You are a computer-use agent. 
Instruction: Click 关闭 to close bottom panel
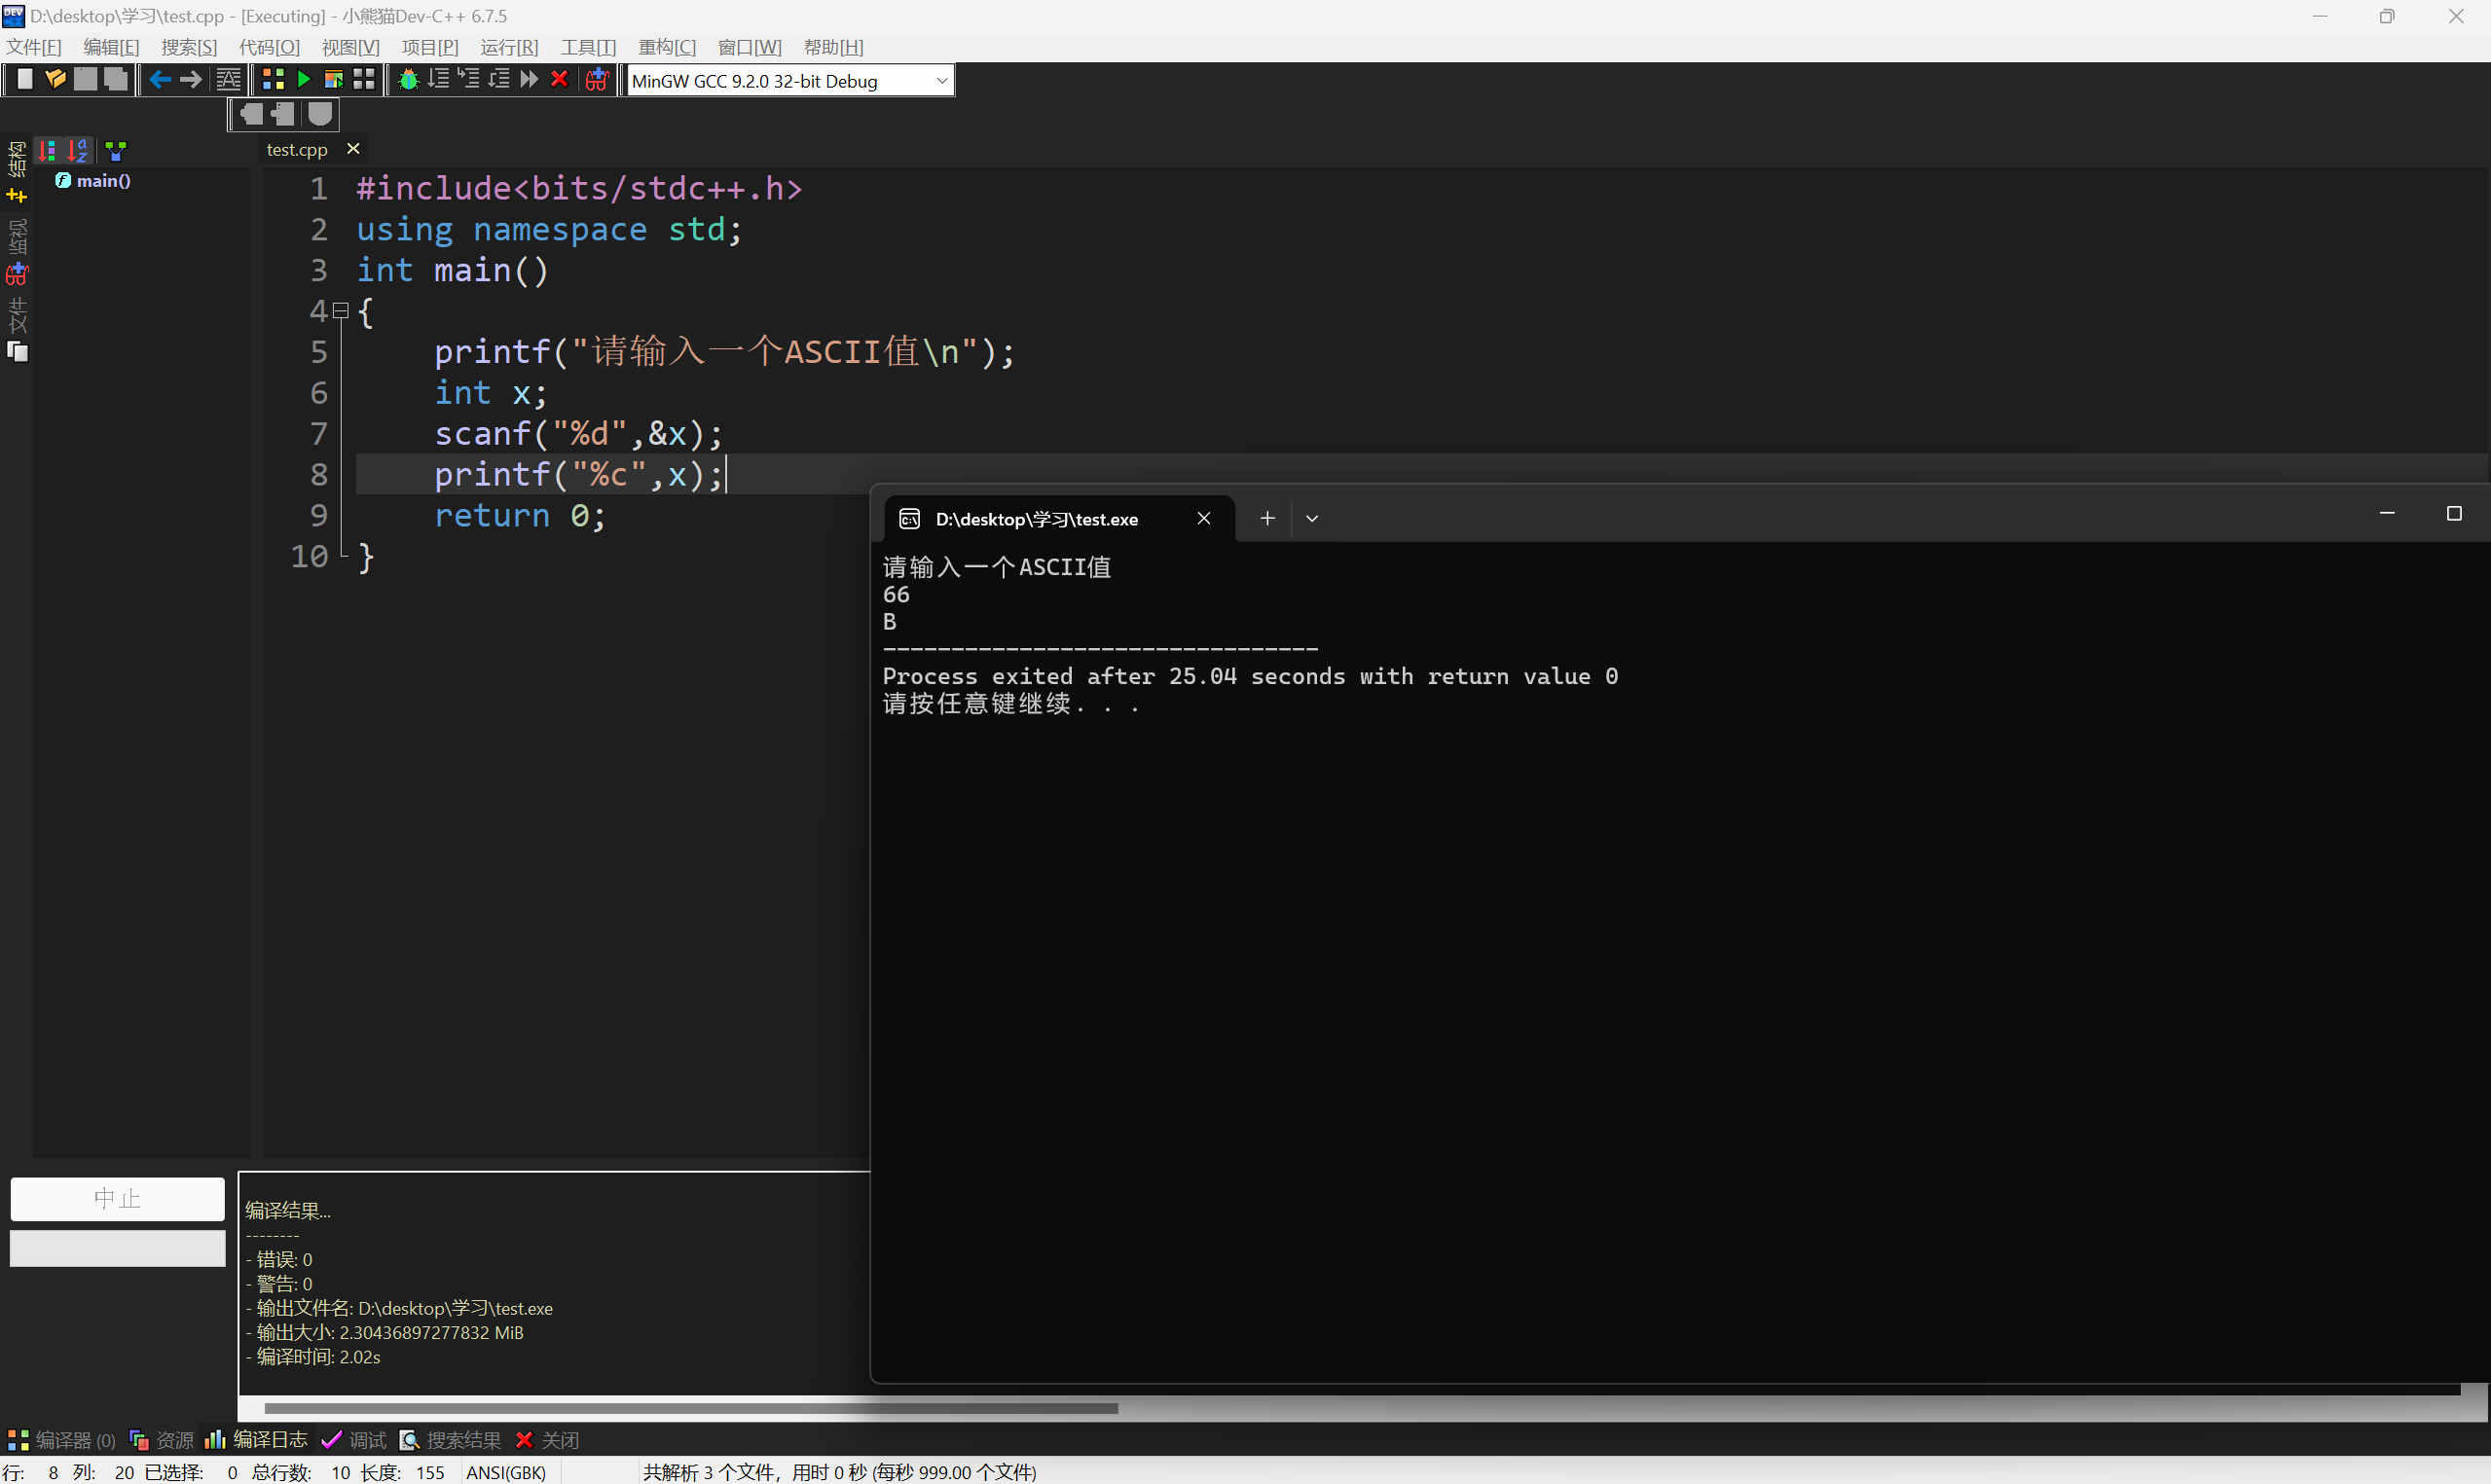pos(547,1440)
